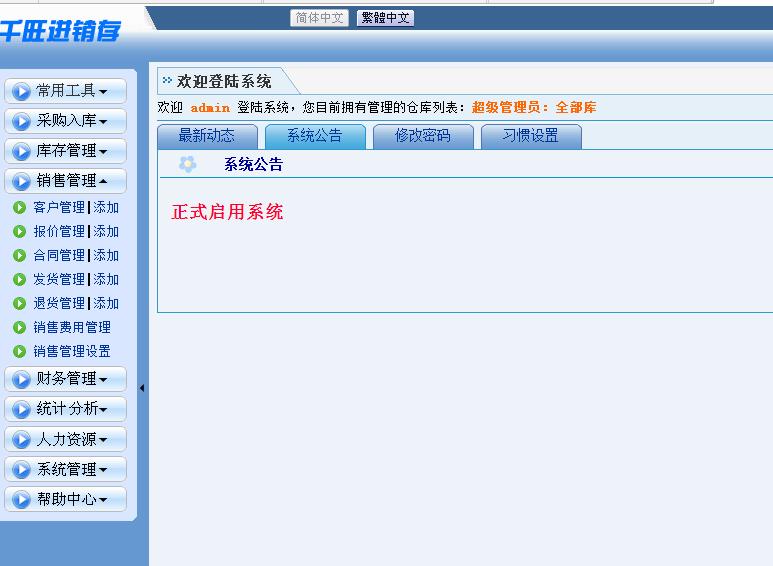This screenshot has width=773, height=566.
Task: Click the blue play icon on 常用工具
Action: 22,92
